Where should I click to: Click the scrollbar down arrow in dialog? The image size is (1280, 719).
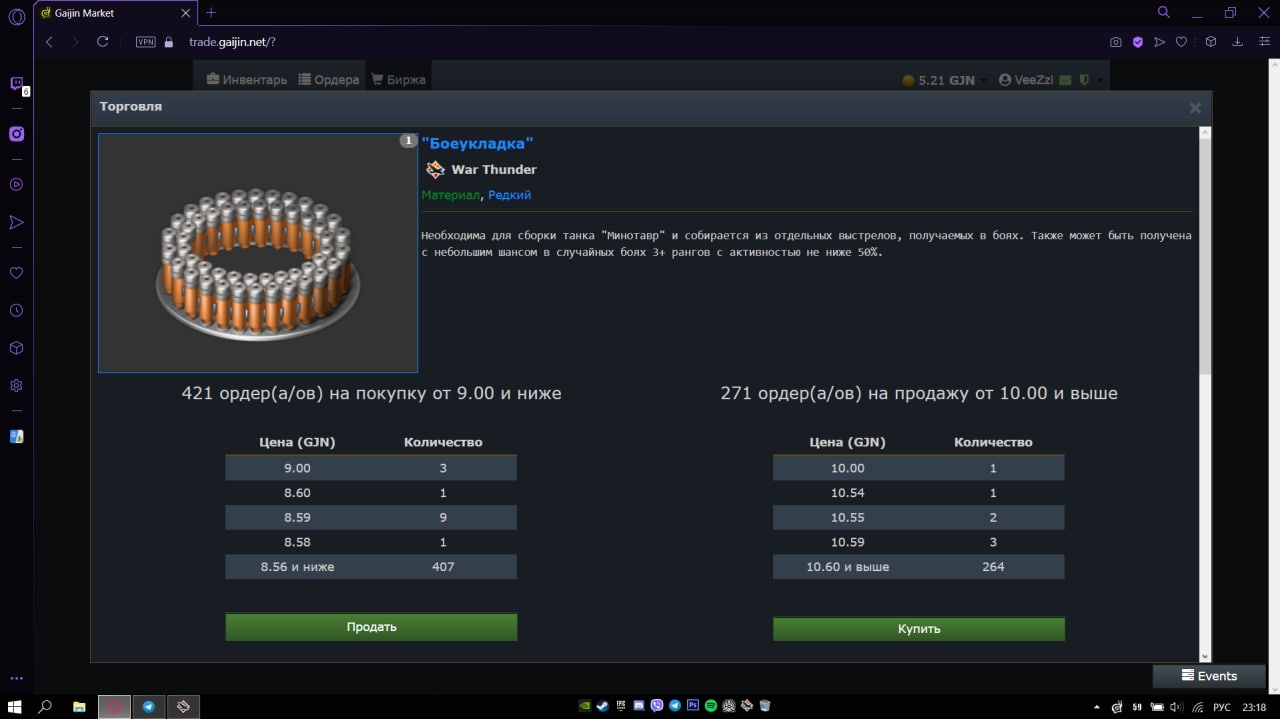1205,656
